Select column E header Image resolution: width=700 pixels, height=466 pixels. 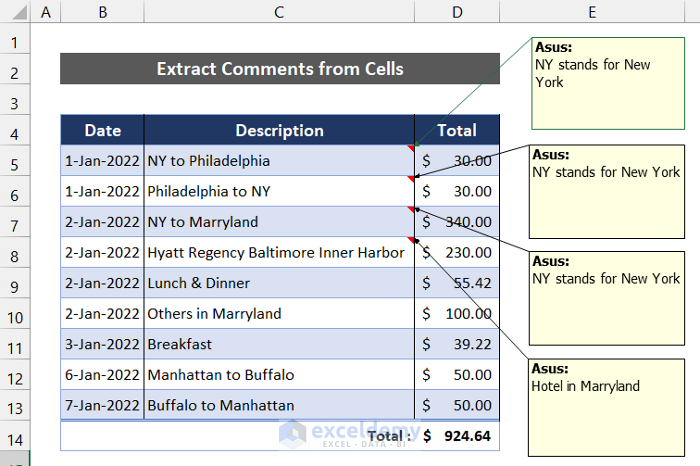point(592,12)
